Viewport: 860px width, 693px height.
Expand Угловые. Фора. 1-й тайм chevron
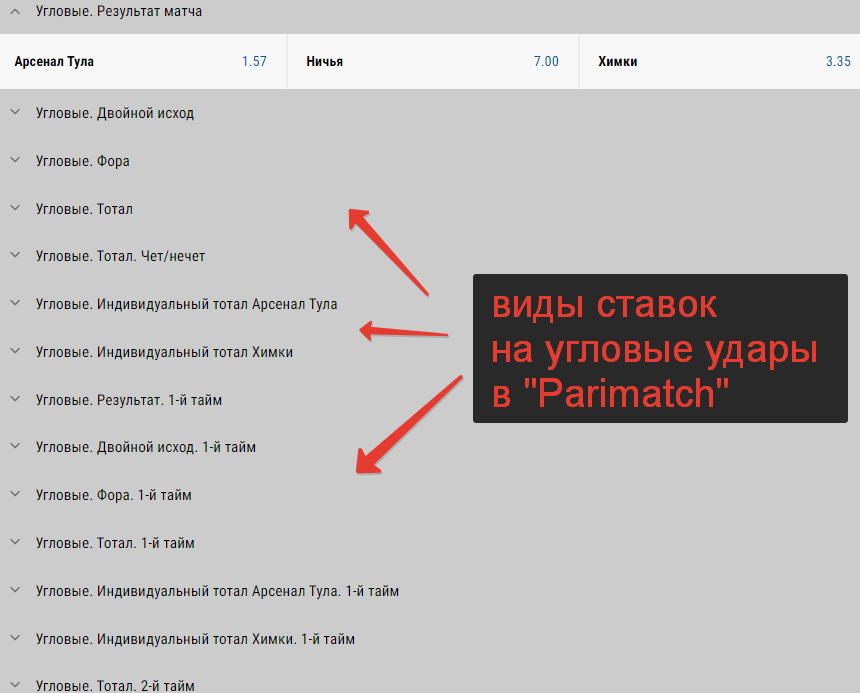pos(15,494)
